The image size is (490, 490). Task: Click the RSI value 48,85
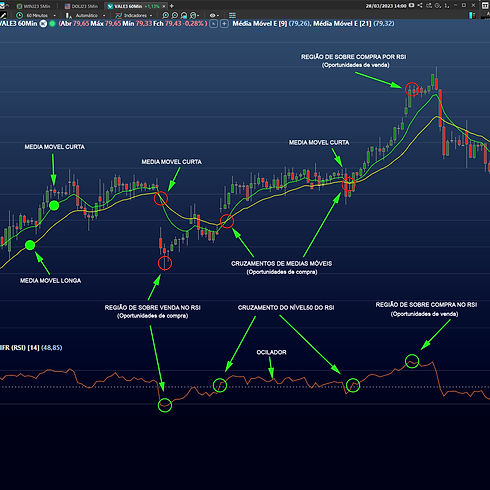click(x=51, y=347)
